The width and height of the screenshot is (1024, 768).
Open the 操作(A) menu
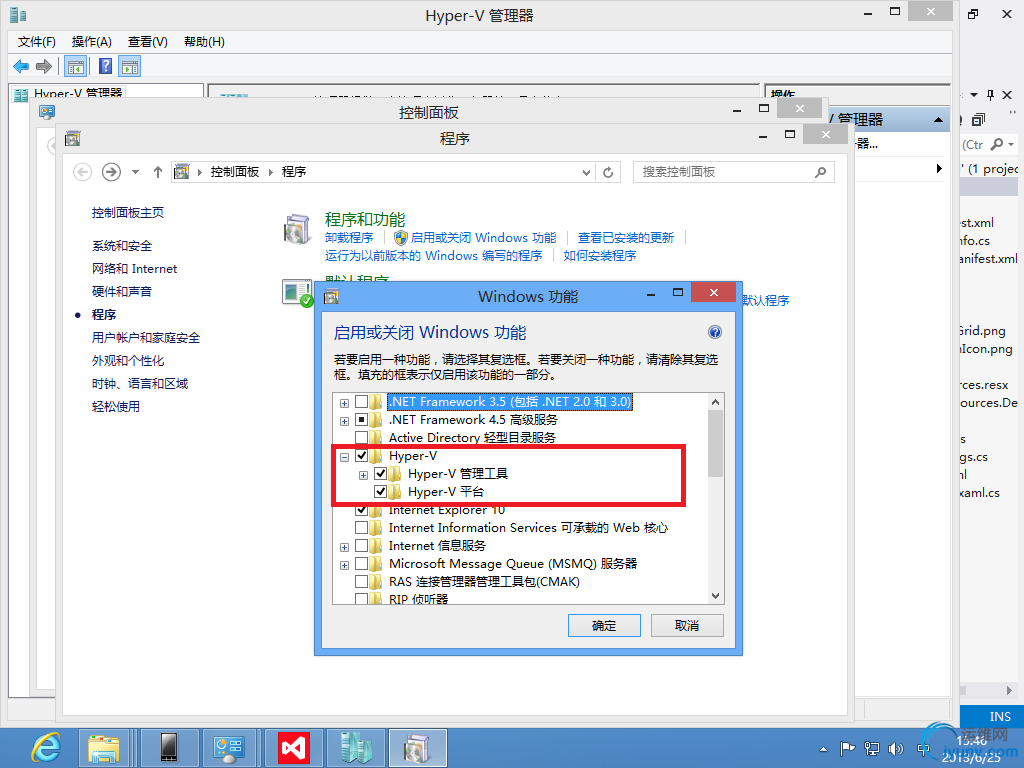click(91, 42)
